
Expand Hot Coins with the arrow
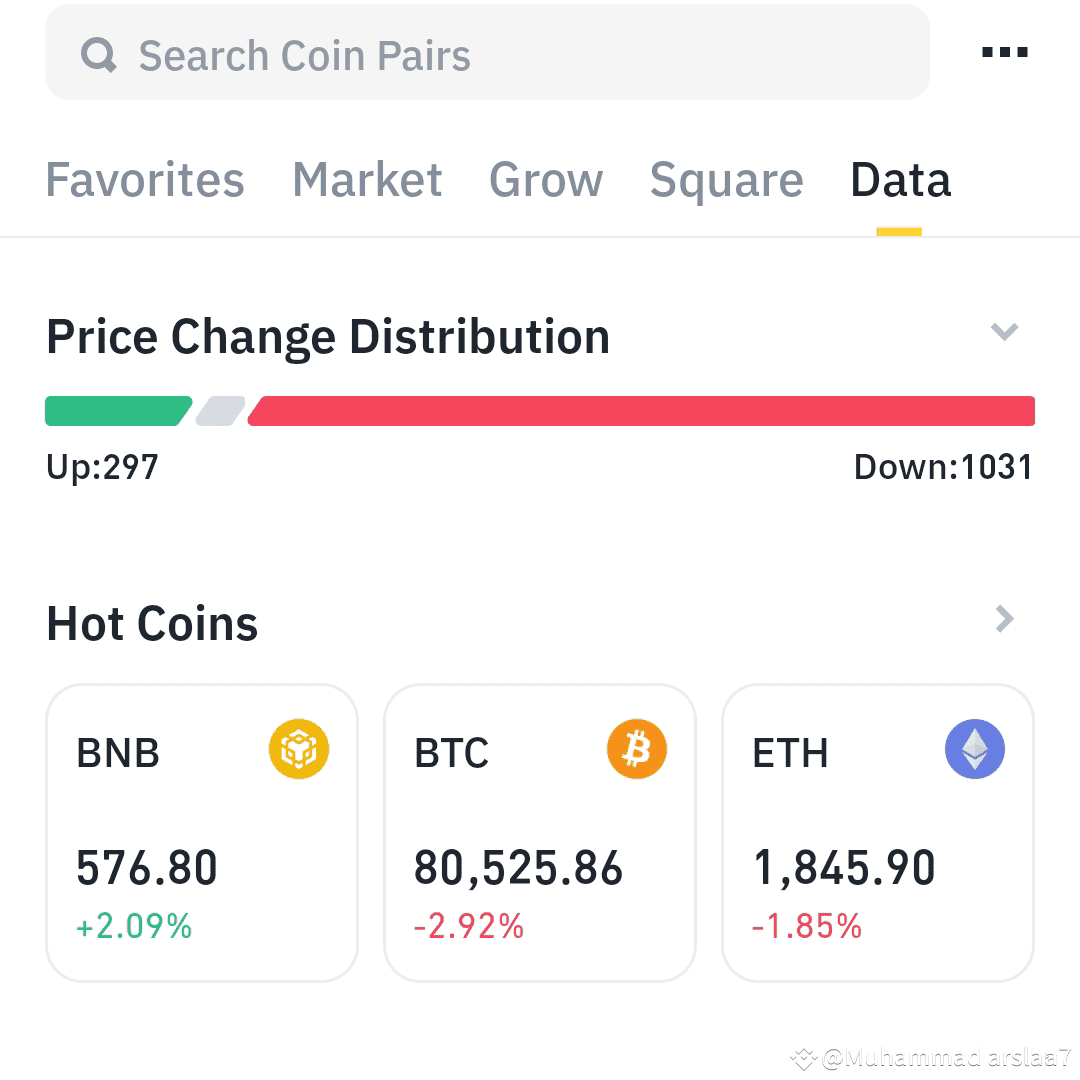(1005, 619)
